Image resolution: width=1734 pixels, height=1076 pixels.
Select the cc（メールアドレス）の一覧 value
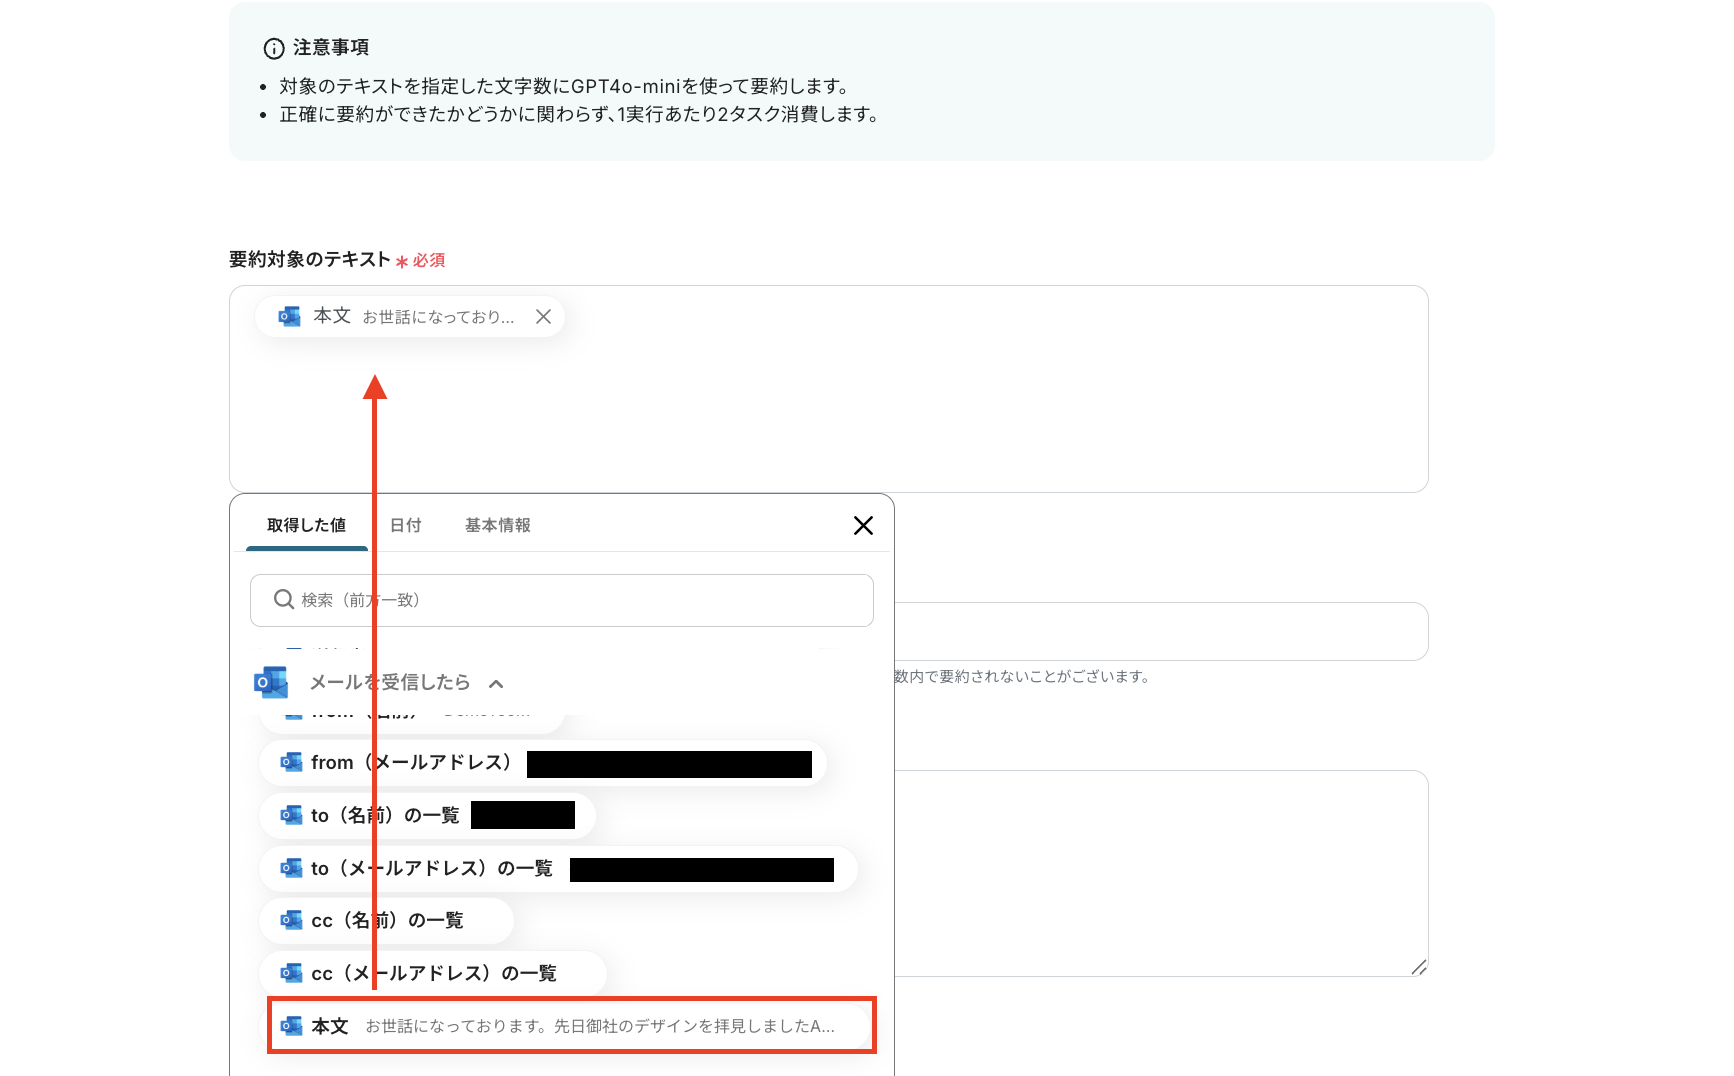[x=433, y=974]
